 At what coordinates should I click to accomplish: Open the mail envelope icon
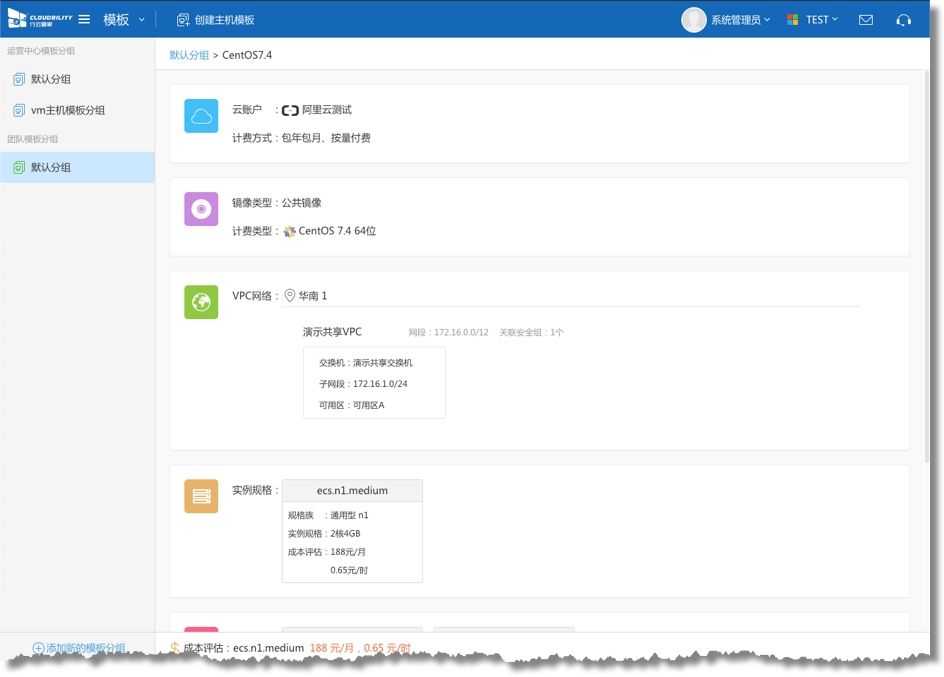pos(866,20)
